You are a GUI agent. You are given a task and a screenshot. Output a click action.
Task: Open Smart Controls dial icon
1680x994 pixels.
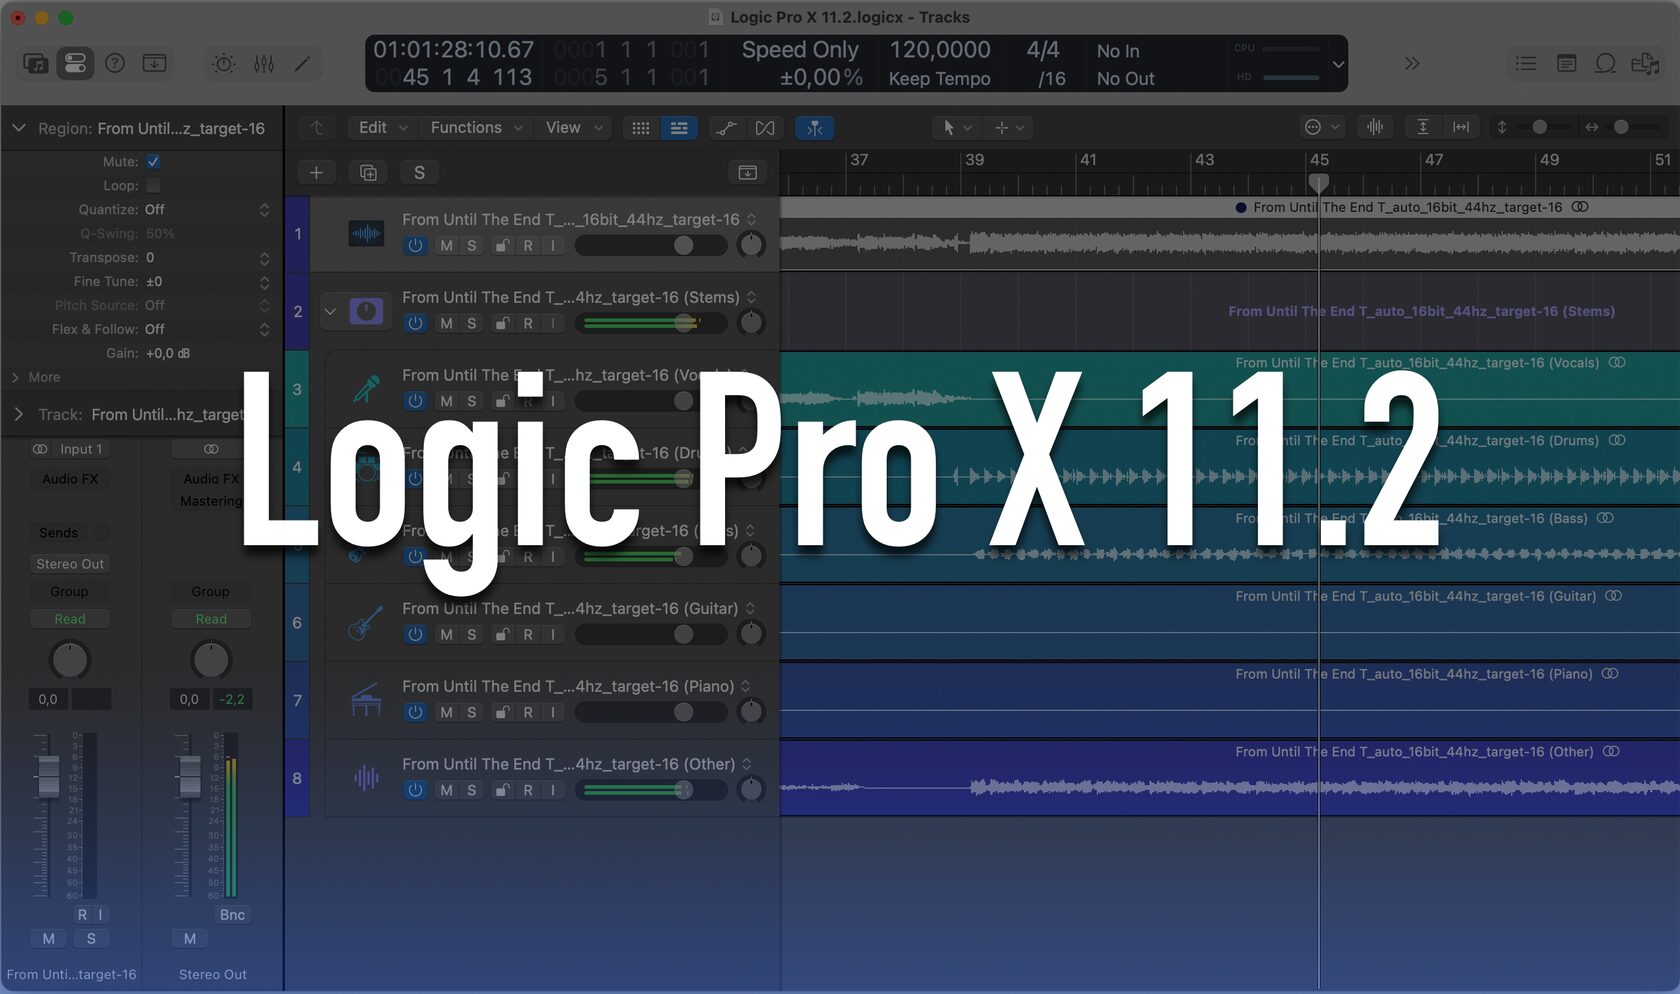pyautogui.click(x=224, y=64)
